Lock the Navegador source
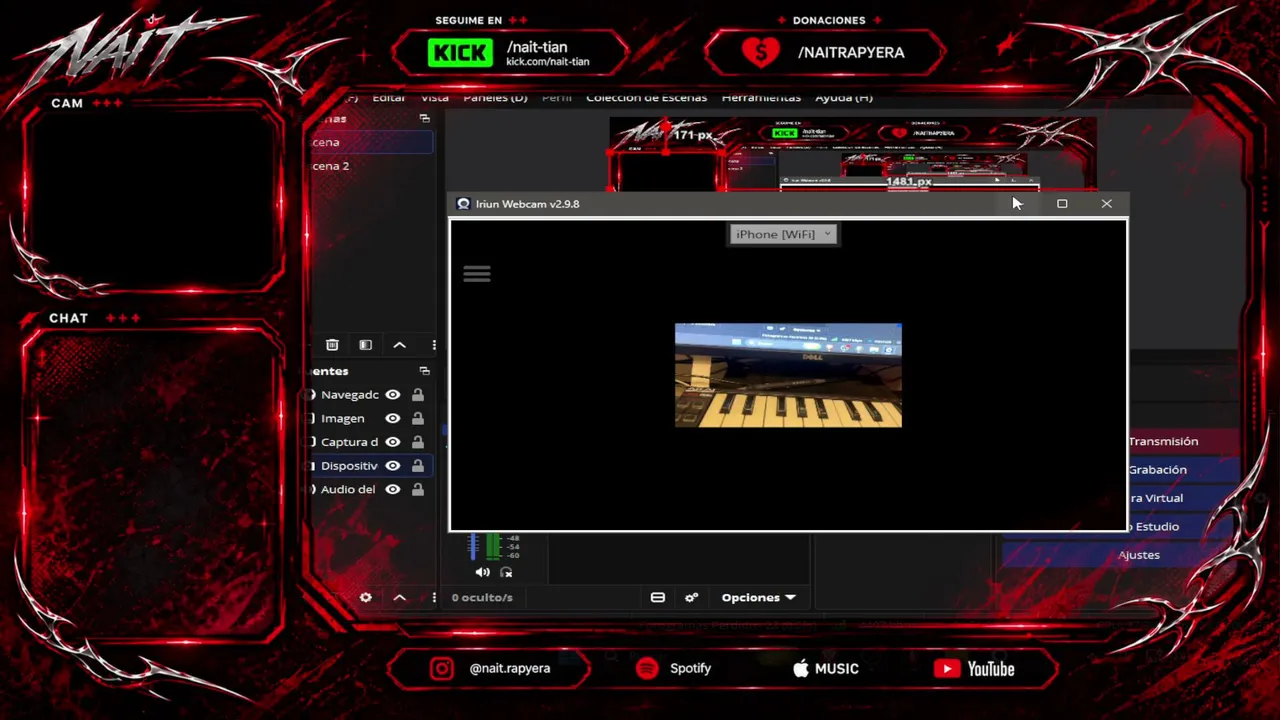 (x=418, y=395)
